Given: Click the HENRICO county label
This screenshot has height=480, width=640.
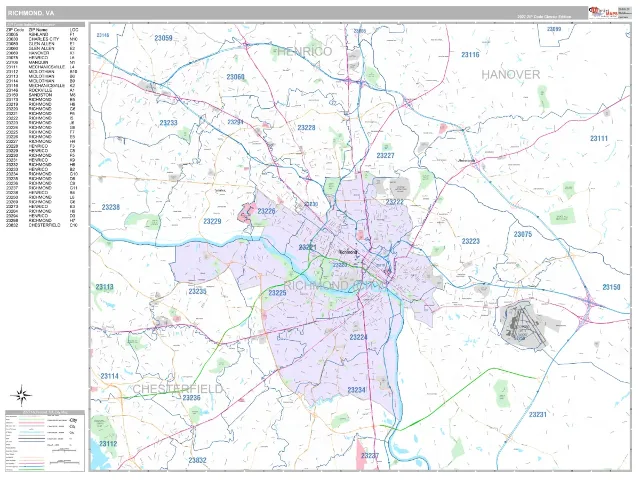Looking at the screenshot, I should 304,51.
